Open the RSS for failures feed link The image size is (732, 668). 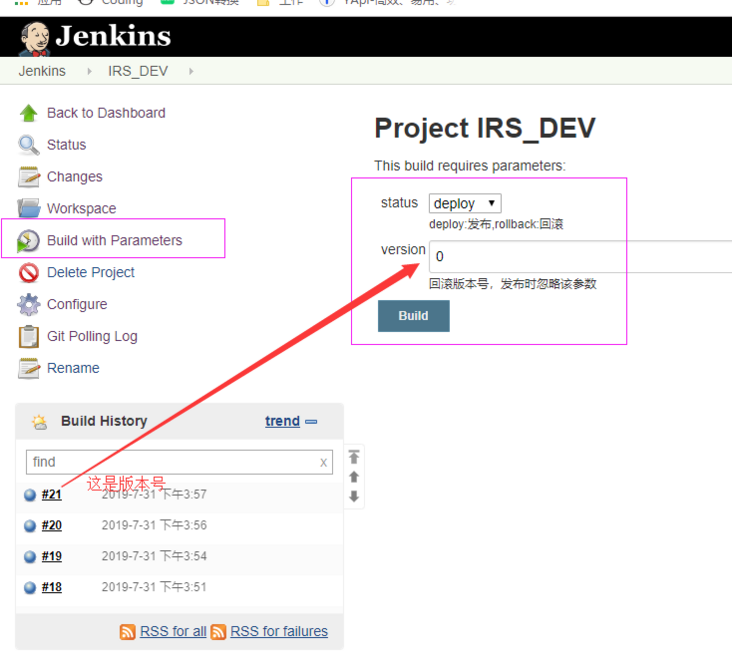tap(279, 631)
